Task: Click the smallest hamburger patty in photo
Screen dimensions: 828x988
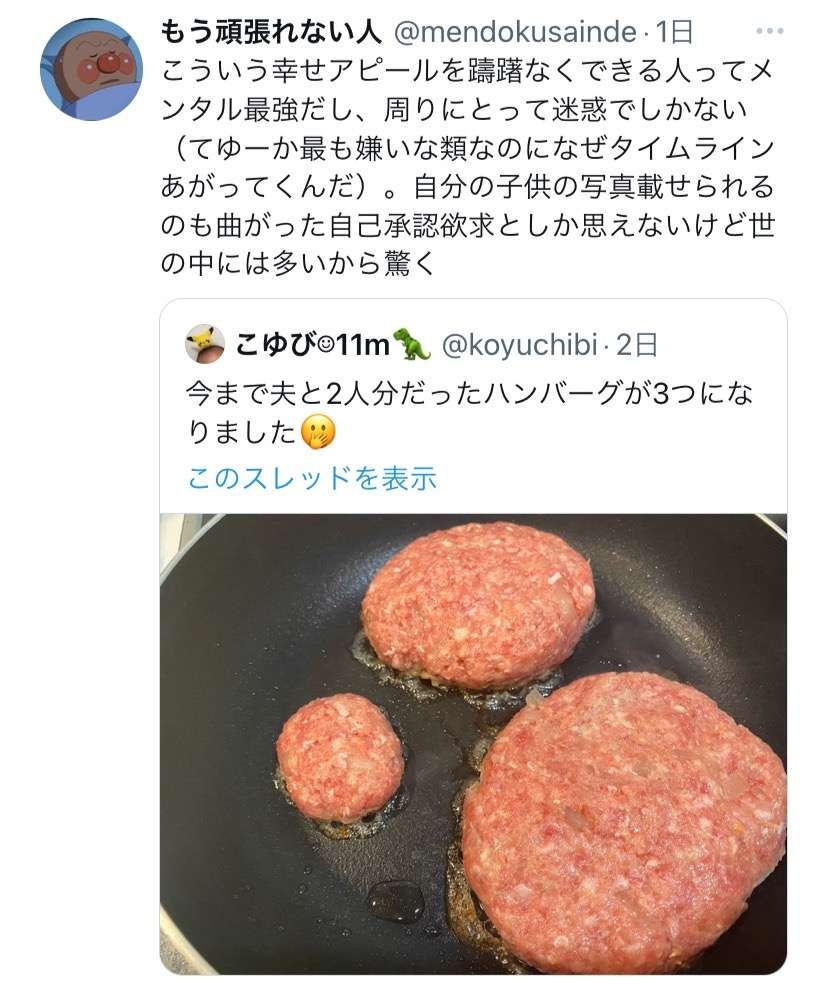Action: tap(340, 756)
